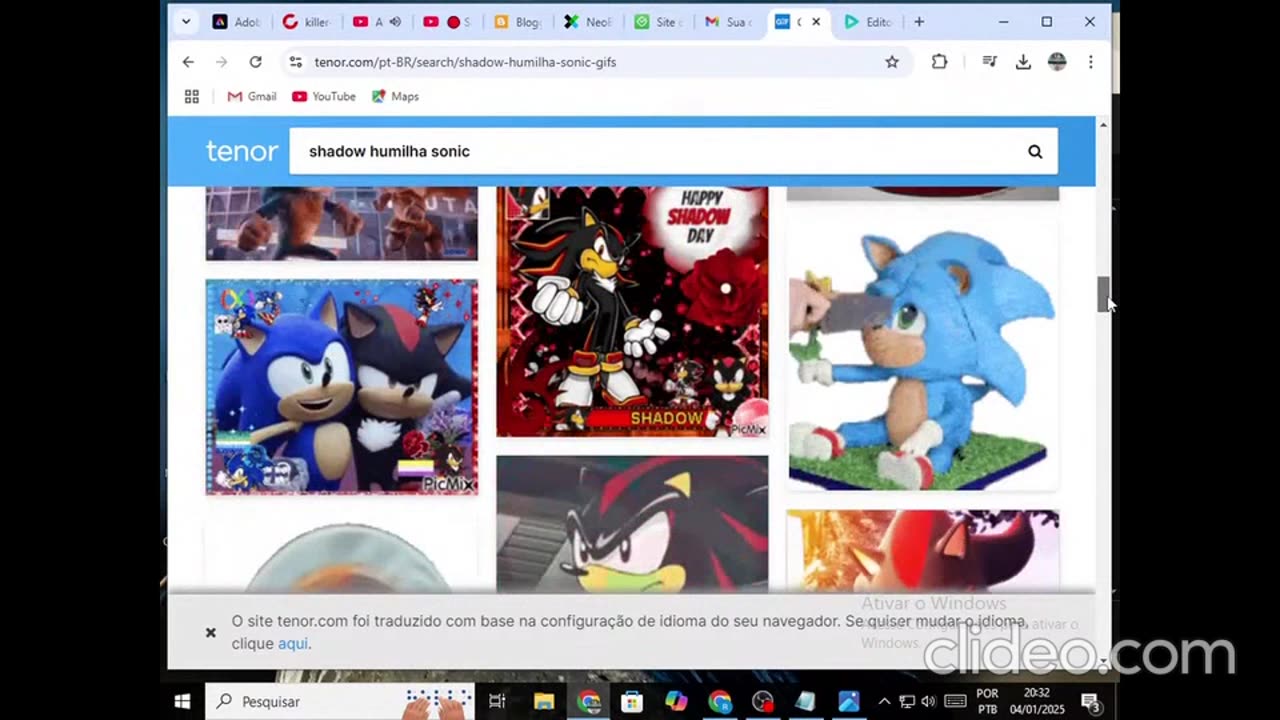Screen dimensions: 1280x720
Task: Open the Sonic and Shadow hugging PicMix GIF
Action: point(342,387)
